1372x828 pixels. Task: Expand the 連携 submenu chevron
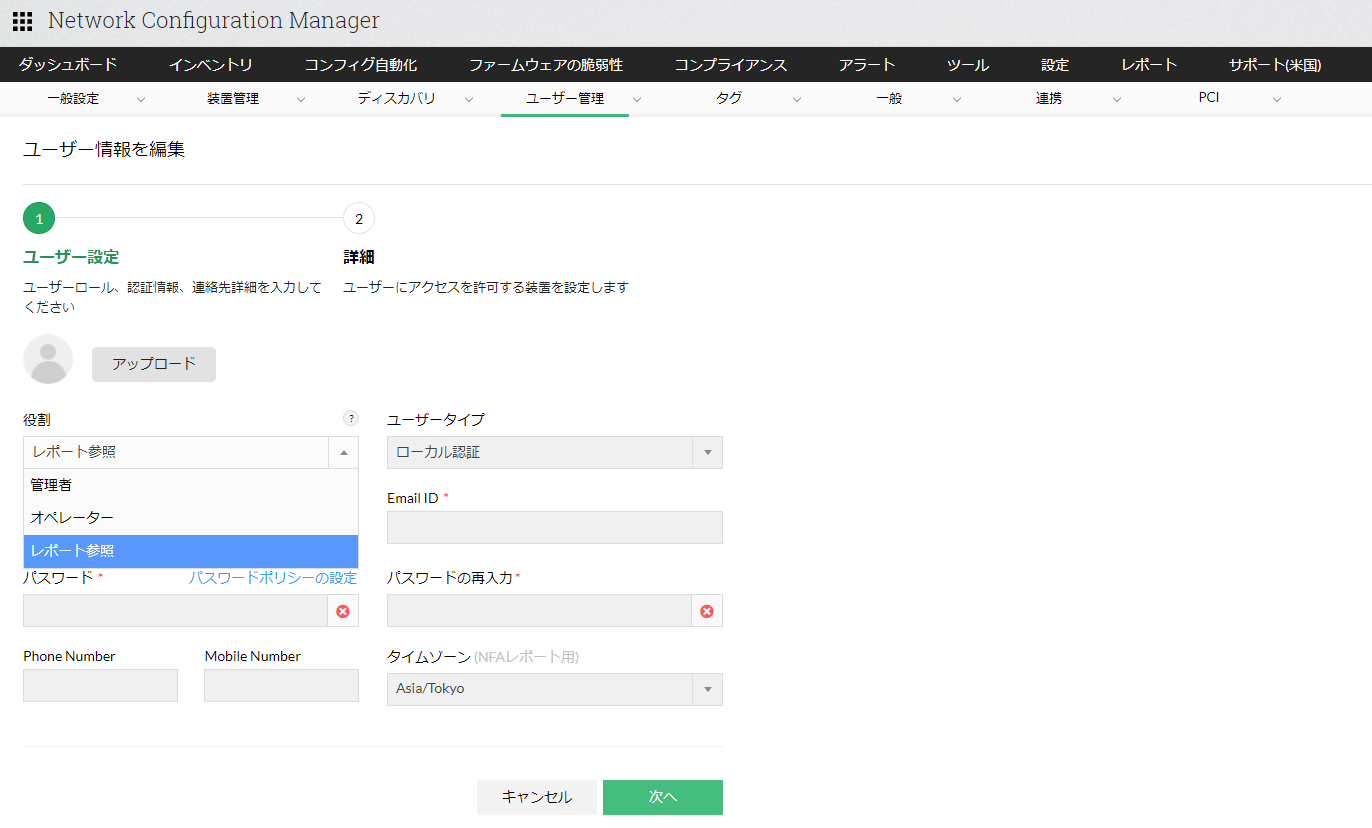tap(1117, 99)
